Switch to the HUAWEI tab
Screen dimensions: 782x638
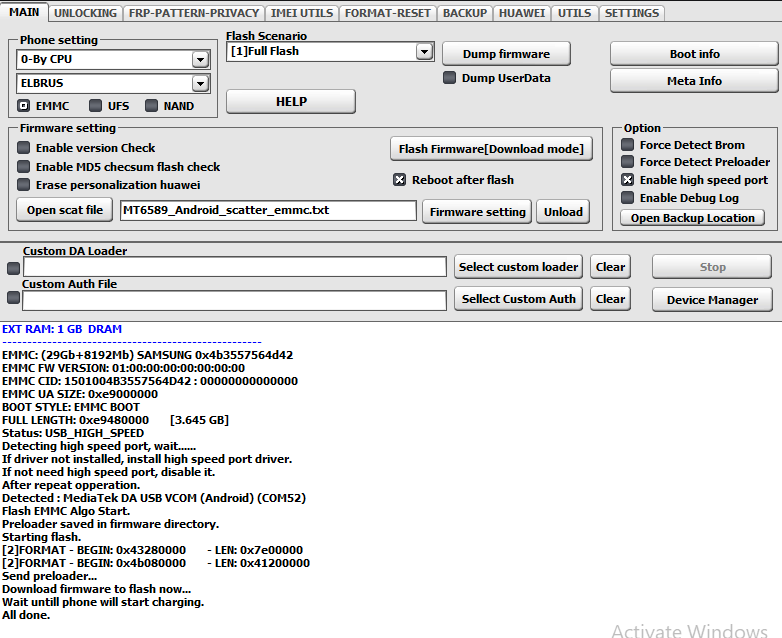[x=522, y=13]
